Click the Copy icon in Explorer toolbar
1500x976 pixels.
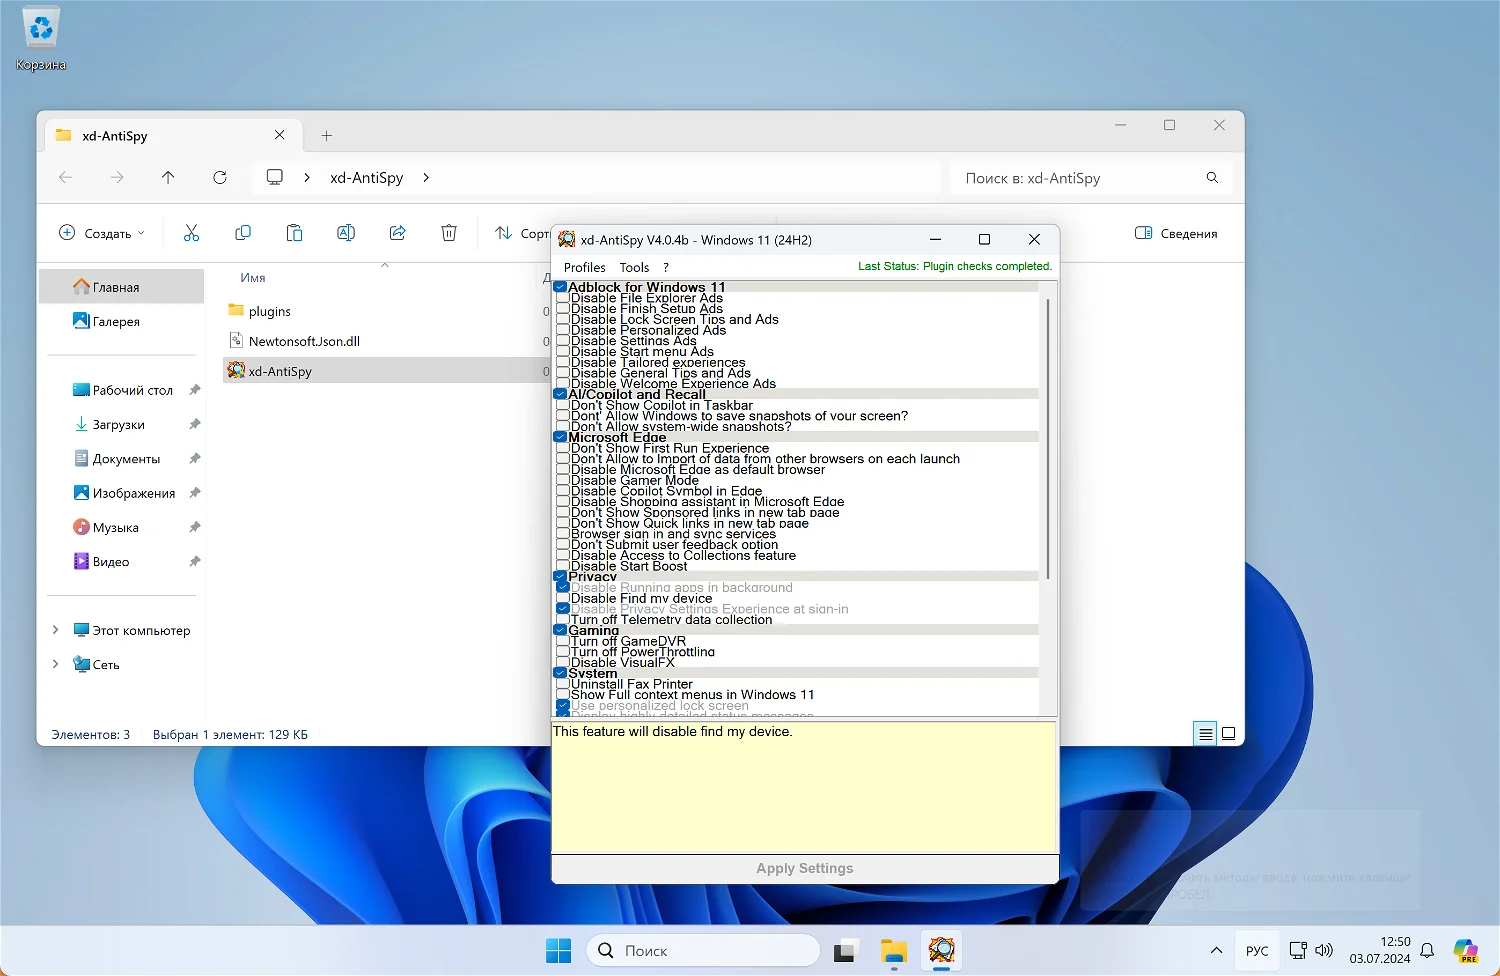point(243,233)
